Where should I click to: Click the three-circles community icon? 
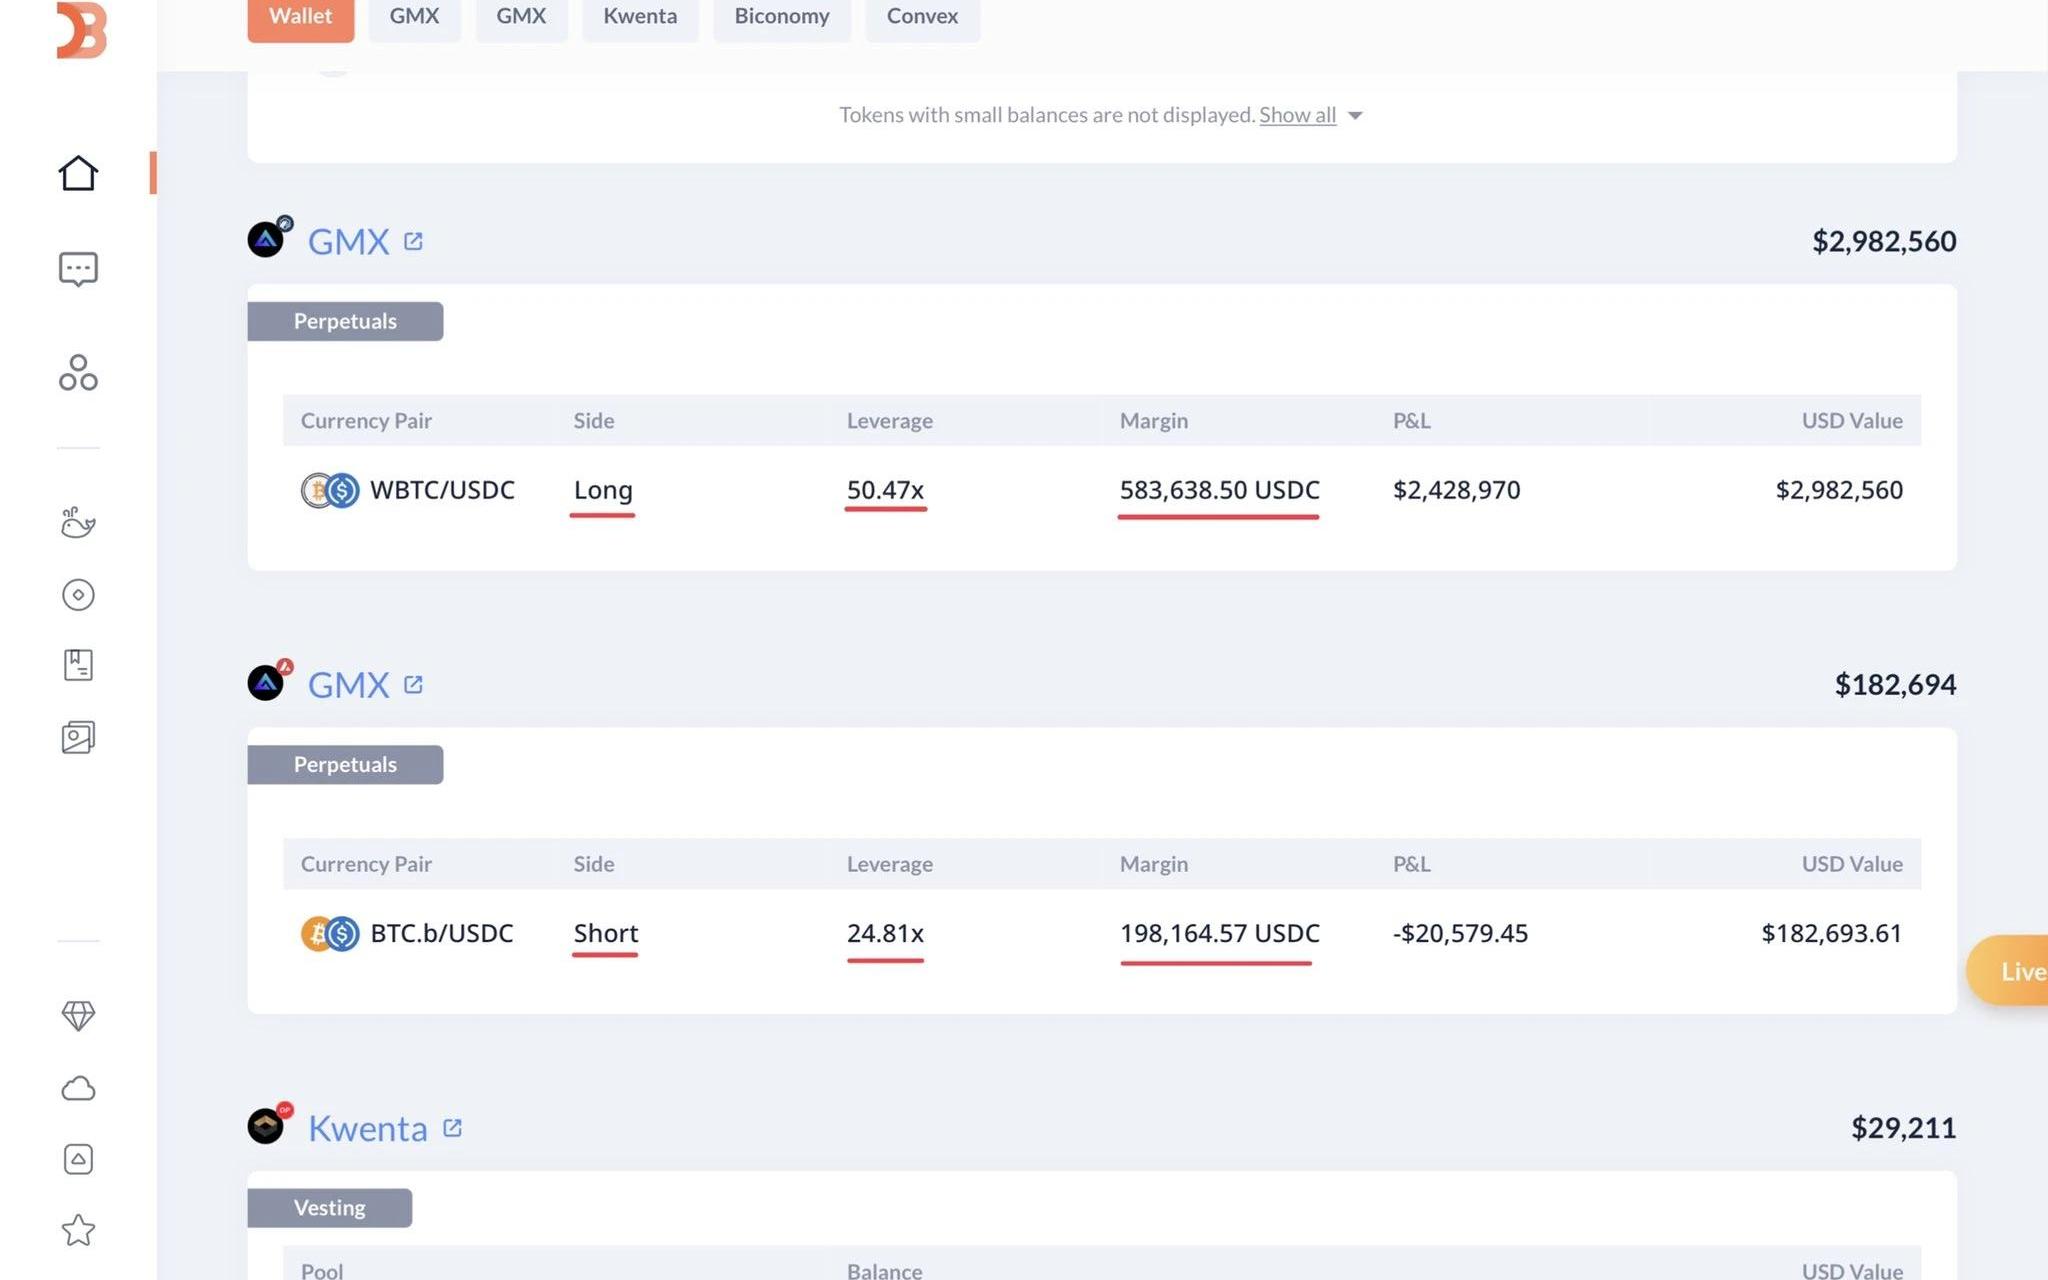coord(78,373)
